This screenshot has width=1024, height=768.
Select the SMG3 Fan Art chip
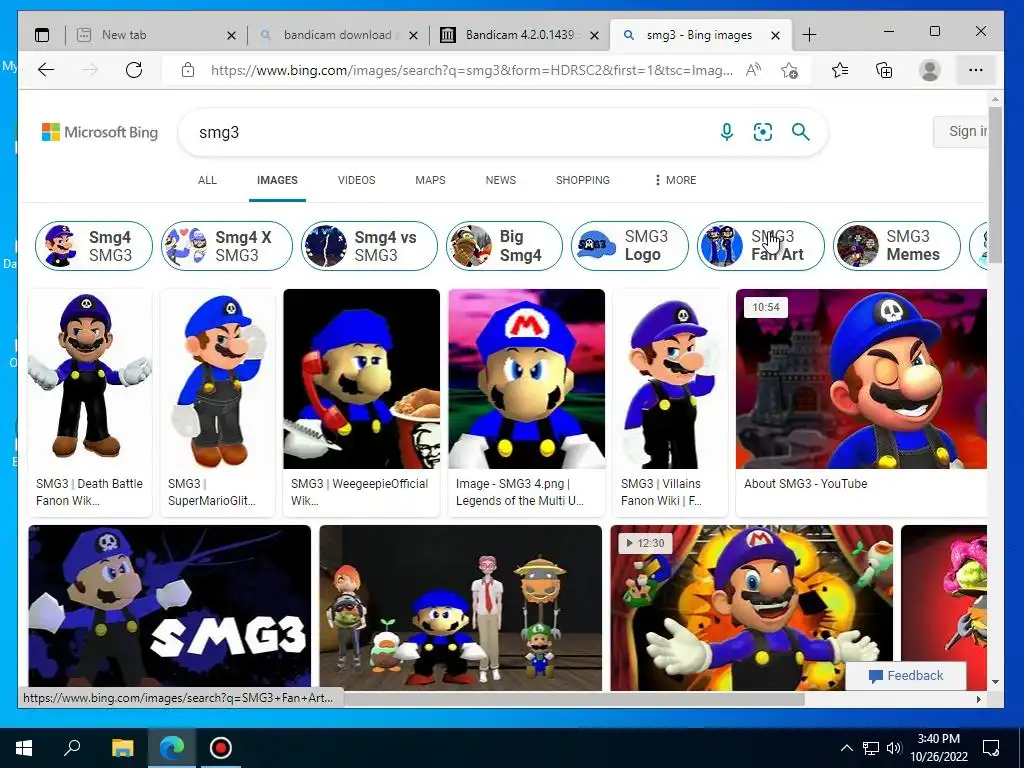760,246
